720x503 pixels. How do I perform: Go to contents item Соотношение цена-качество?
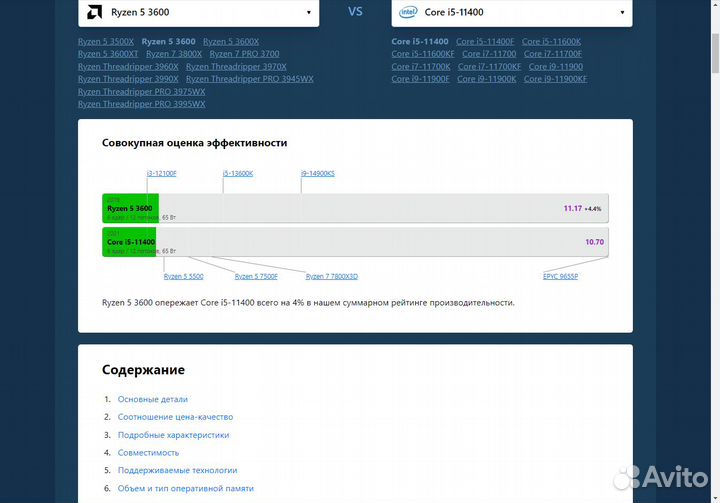175,417
